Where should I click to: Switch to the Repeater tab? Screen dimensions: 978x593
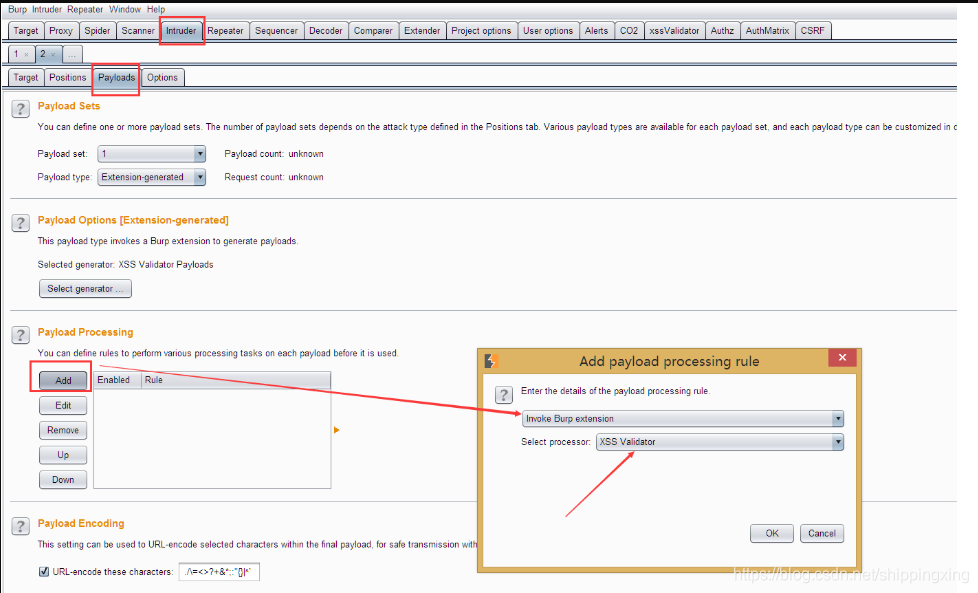click(x=225, y=31)
